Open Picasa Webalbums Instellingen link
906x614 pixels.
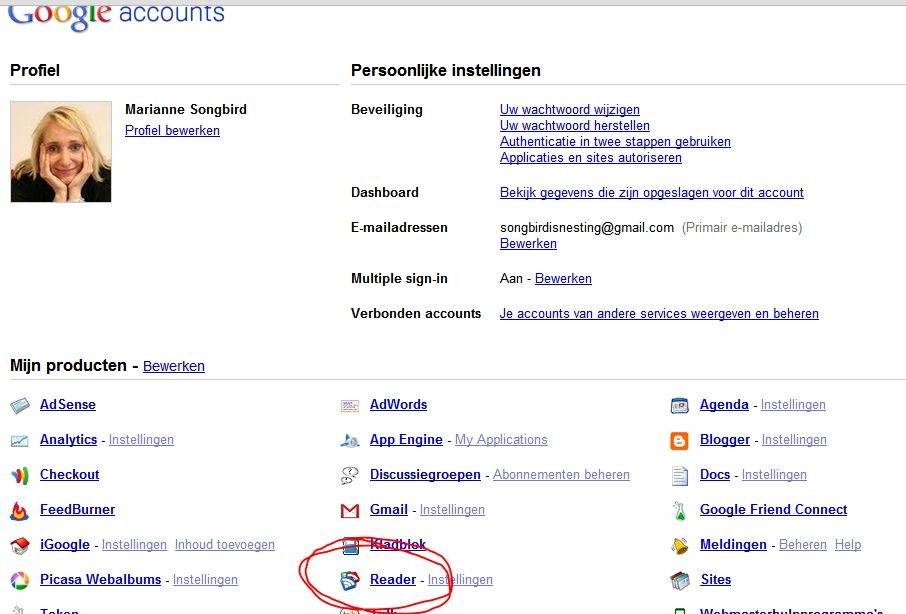click(x=205, y=579)
